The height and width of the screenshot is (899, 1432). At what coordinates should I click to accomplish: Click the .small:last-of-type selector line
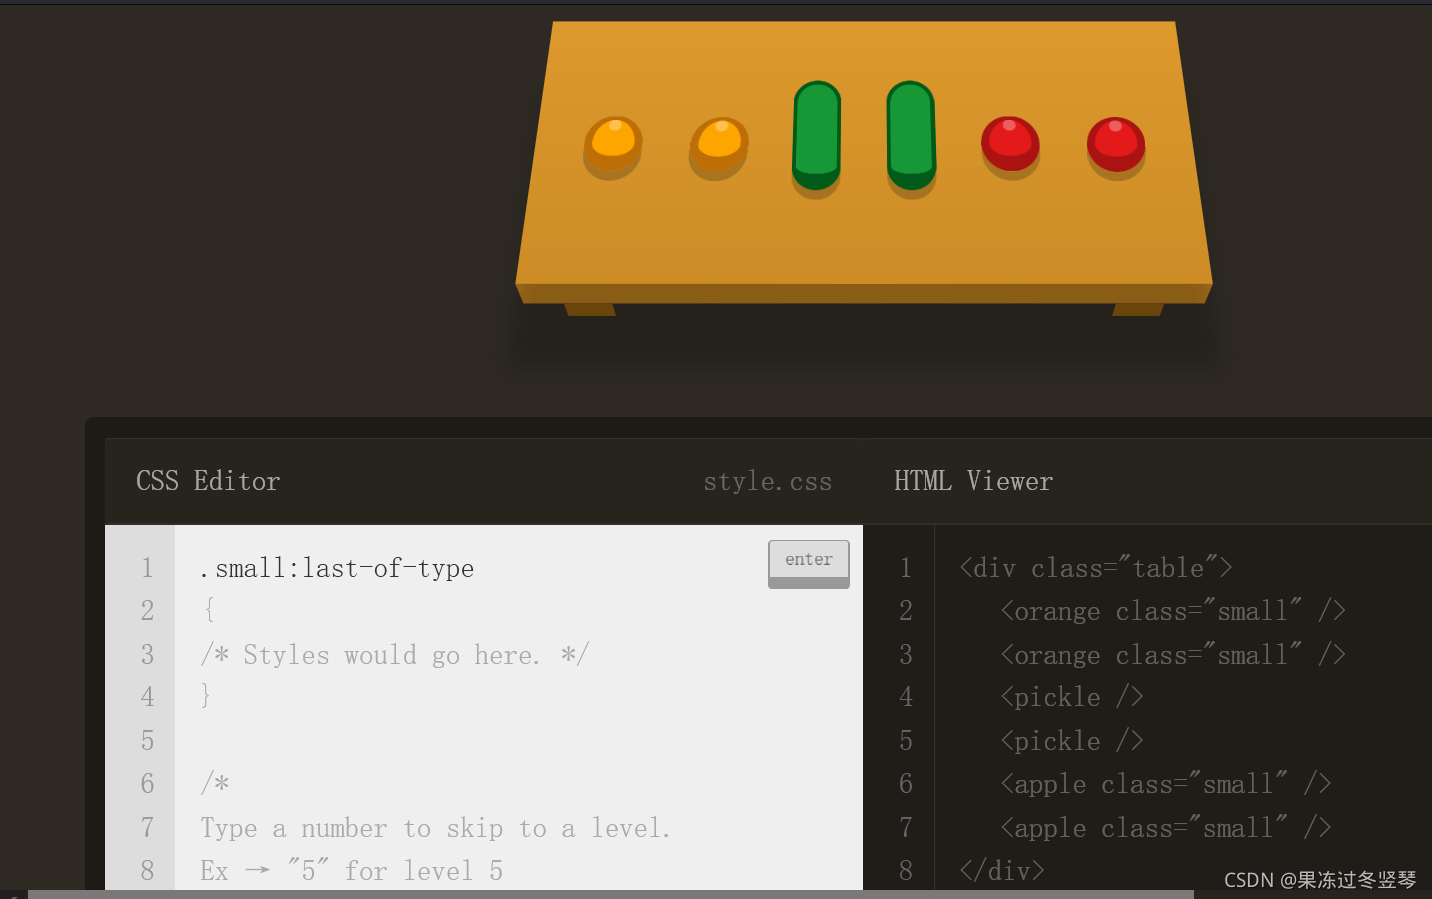pyautogui.click(x=336, y=567)
